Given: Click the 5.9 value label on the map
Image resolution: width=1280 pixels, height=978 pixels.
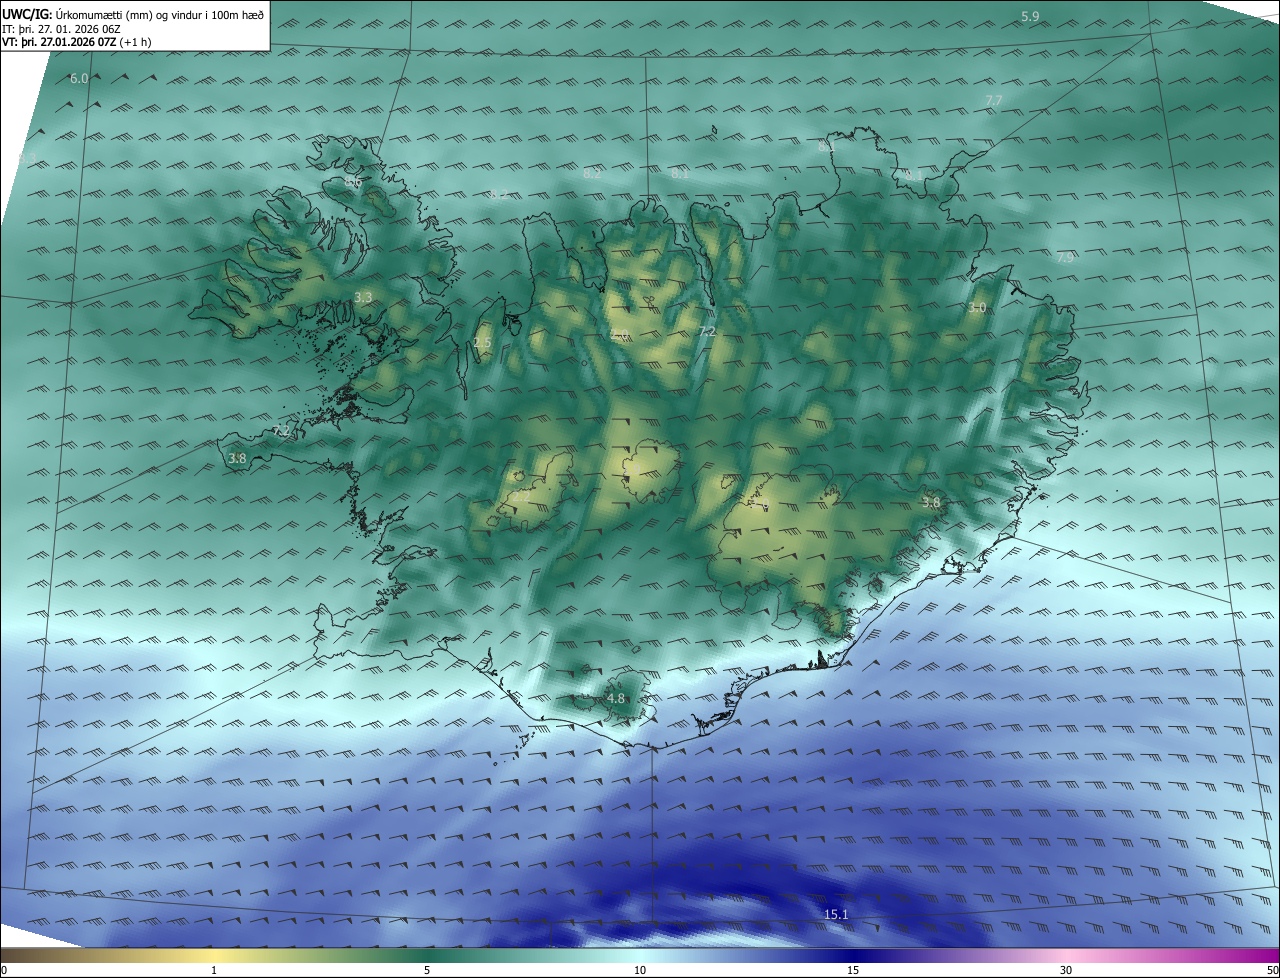Looking at the screenshot, I should click(x=1030, y=17).
